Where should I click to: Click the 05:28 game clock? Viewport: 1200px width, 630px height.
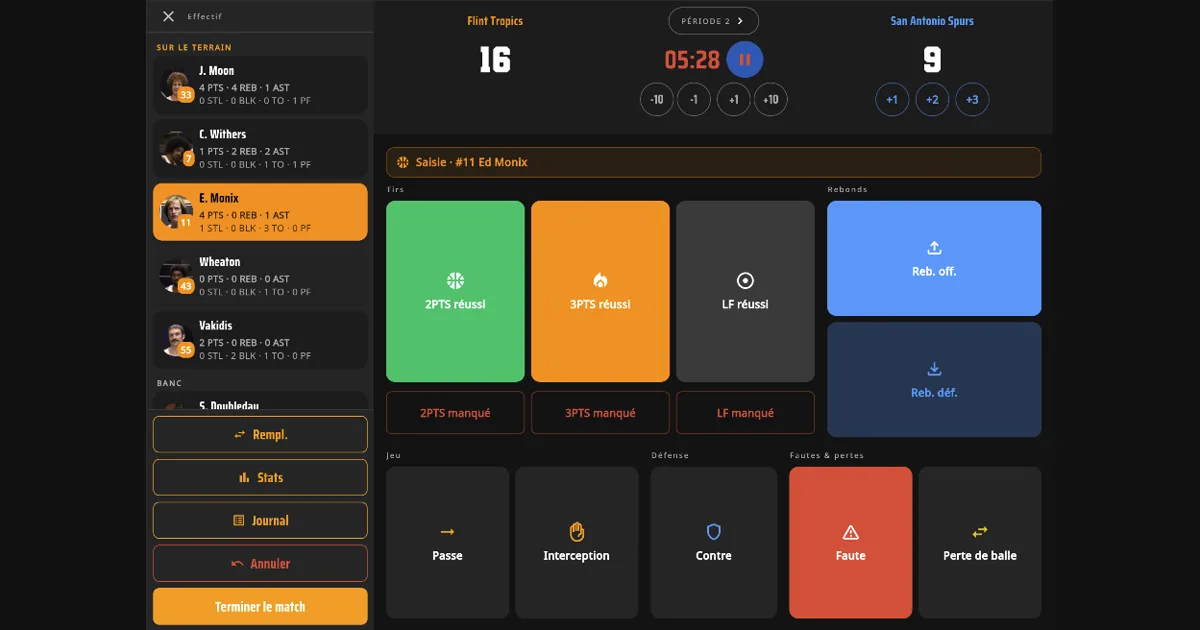692,60
